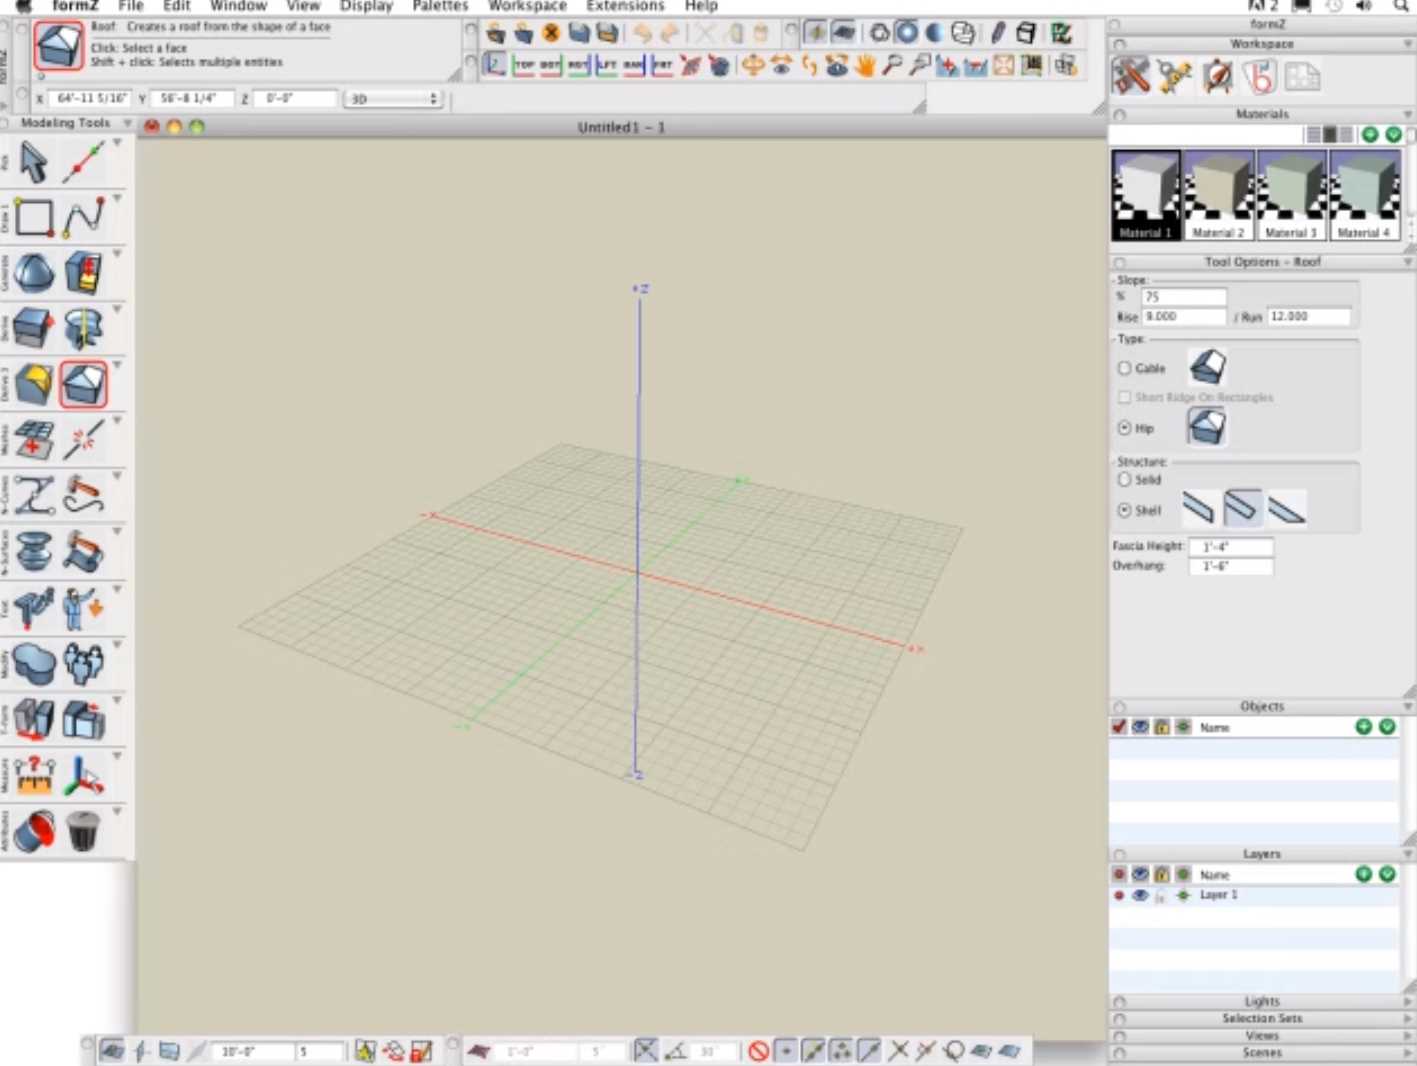The height and width of the screenshot is (1066, 1417).
Task: Collapse the Workspace palette
Action: pyautogui.click(x=1408, y=44)
